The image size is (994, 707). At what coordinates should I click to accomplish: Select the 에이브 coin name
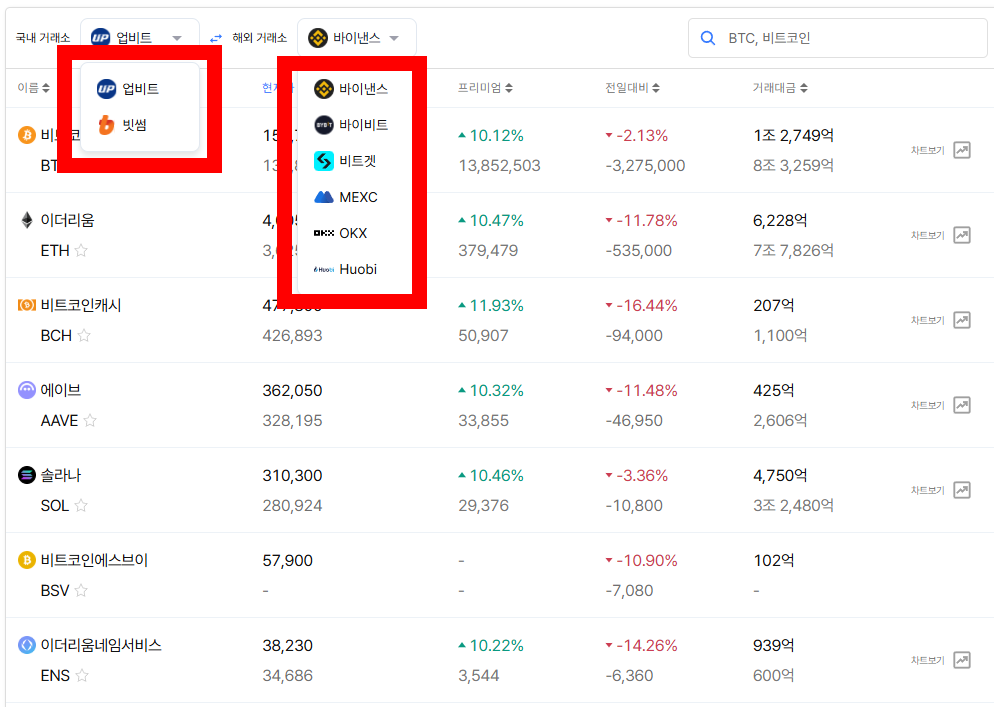click(61, 390)
